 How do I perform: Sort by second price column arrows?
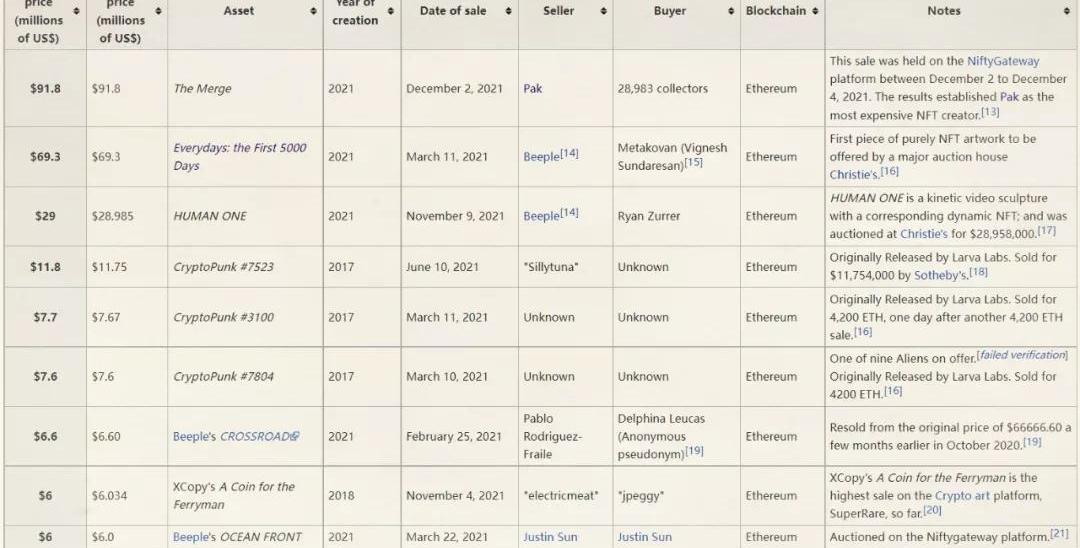[158, 12]
